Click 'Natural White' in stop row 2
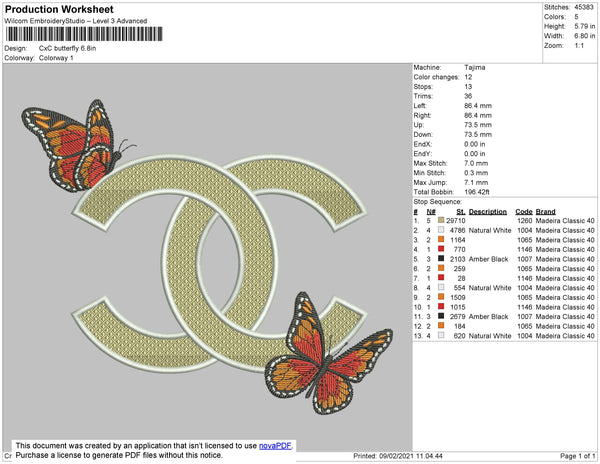The height and width of the screenshot is (464, 600). pos(490,230)
